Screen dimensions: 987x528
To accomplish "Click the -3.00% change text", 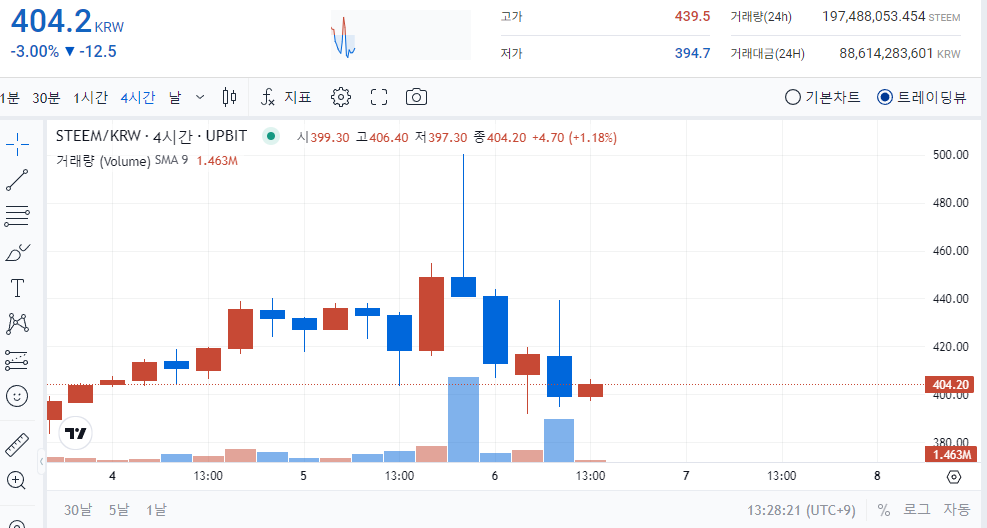I will [35, 52].
